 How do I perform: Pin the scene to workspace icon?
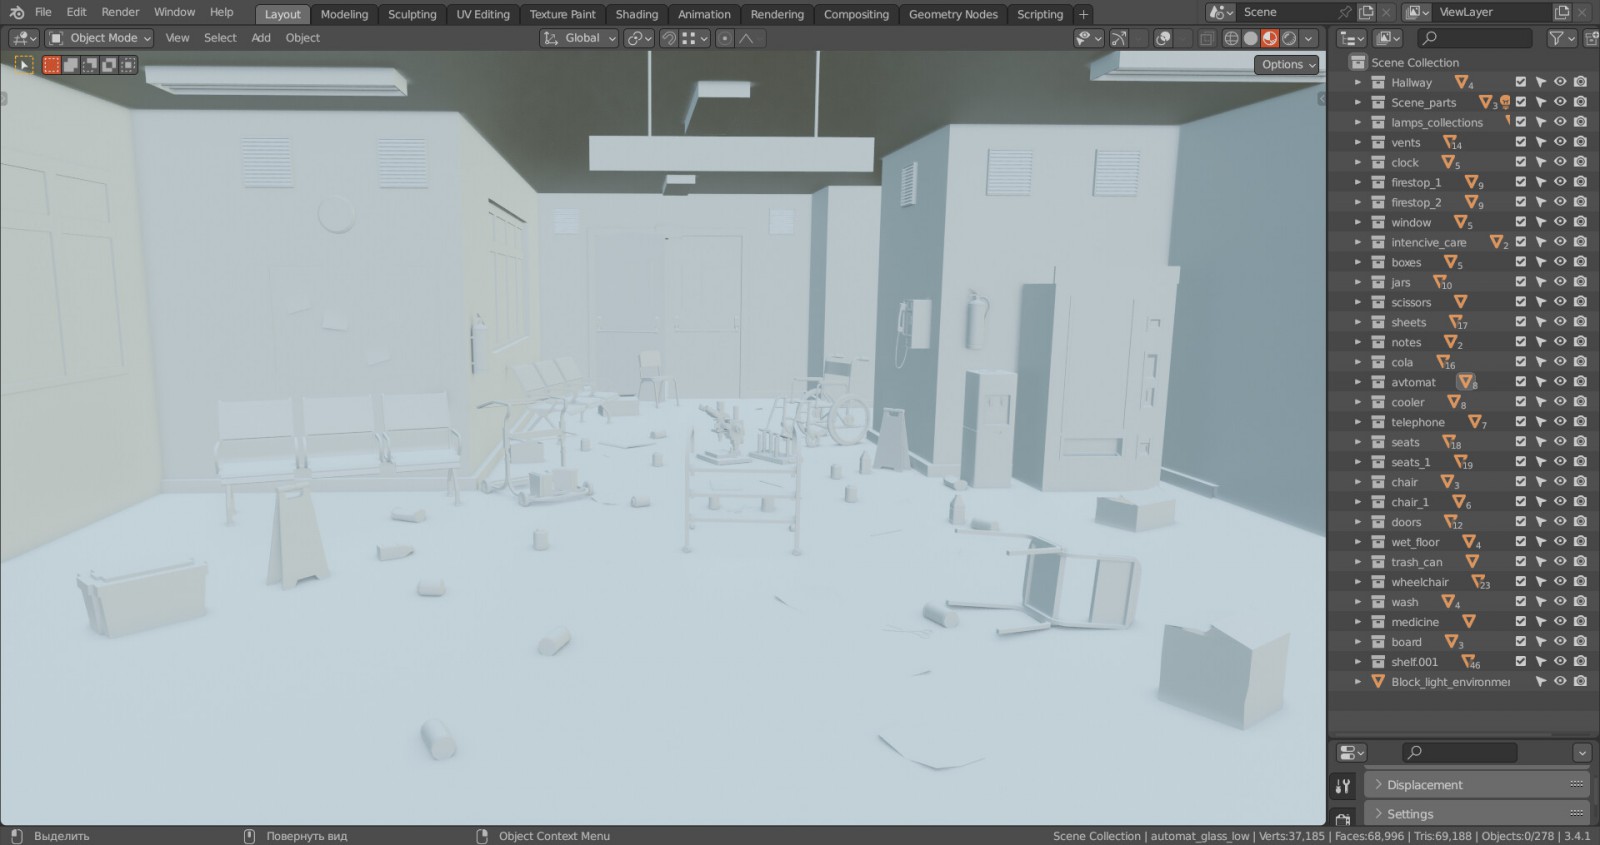point(1345,12)
